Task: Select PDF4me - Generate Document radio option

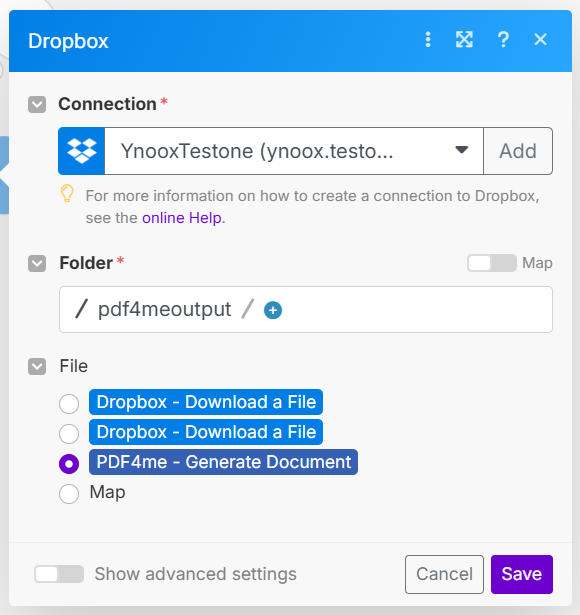Action: (x=69, y=464)
